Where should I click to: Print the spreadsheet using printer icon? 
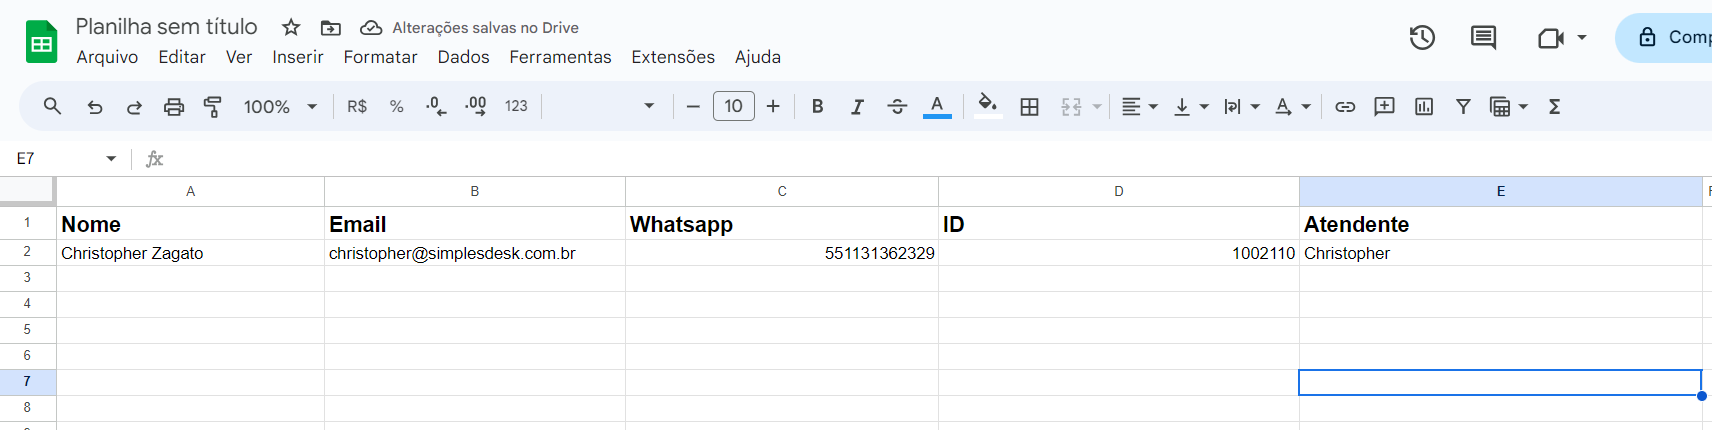(x=174, y=106)
